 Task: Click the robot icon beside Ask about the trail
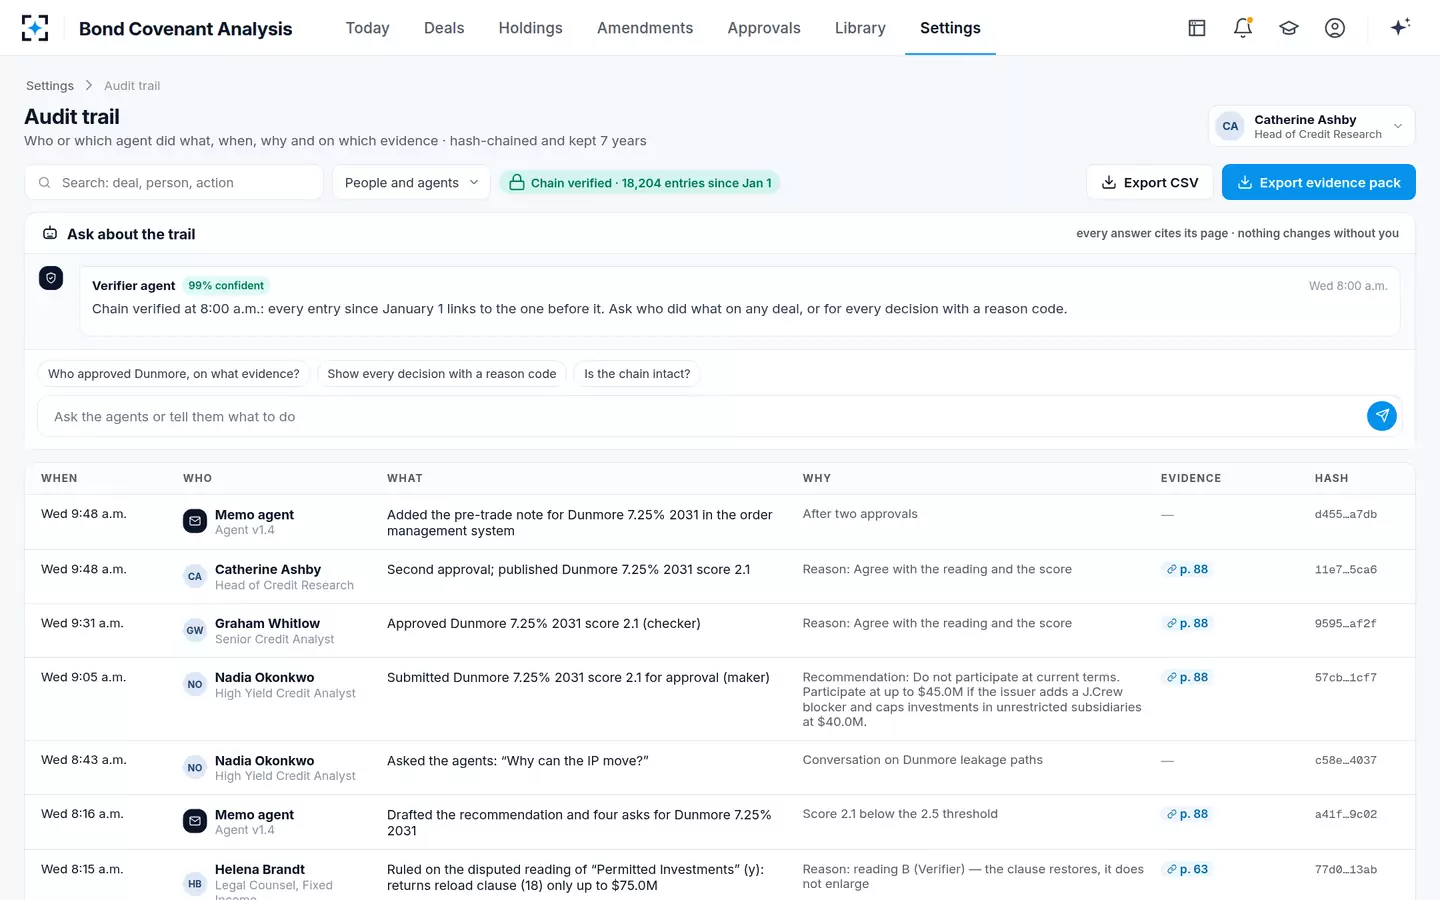(x=50, y=234)
